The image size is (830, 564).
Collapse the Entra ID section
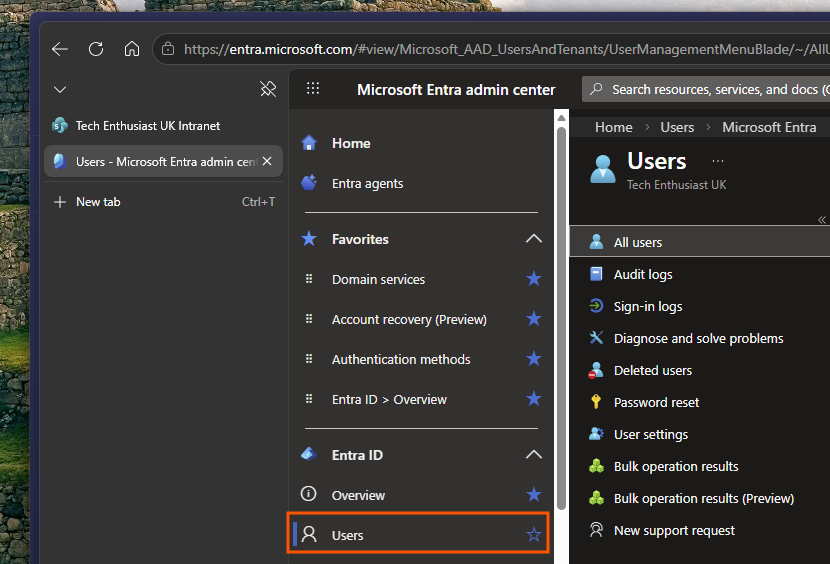coord(534,454)
